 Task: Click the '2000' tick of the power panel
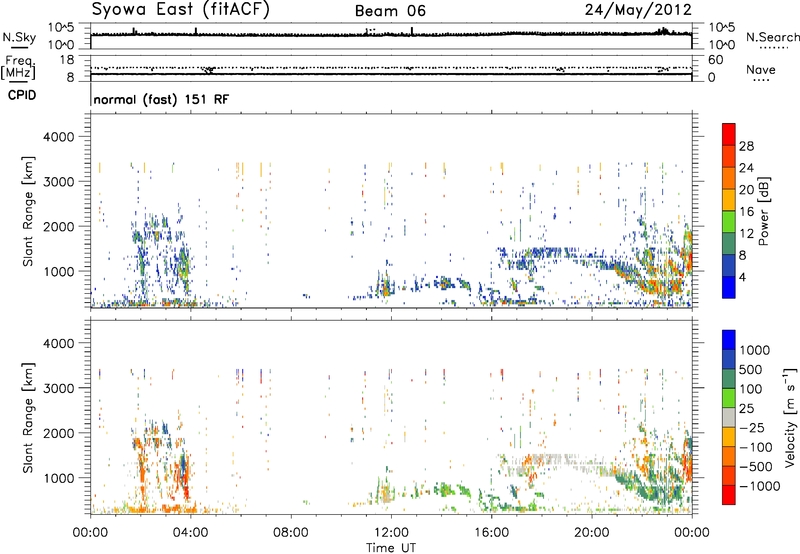(x=58, y=226)
